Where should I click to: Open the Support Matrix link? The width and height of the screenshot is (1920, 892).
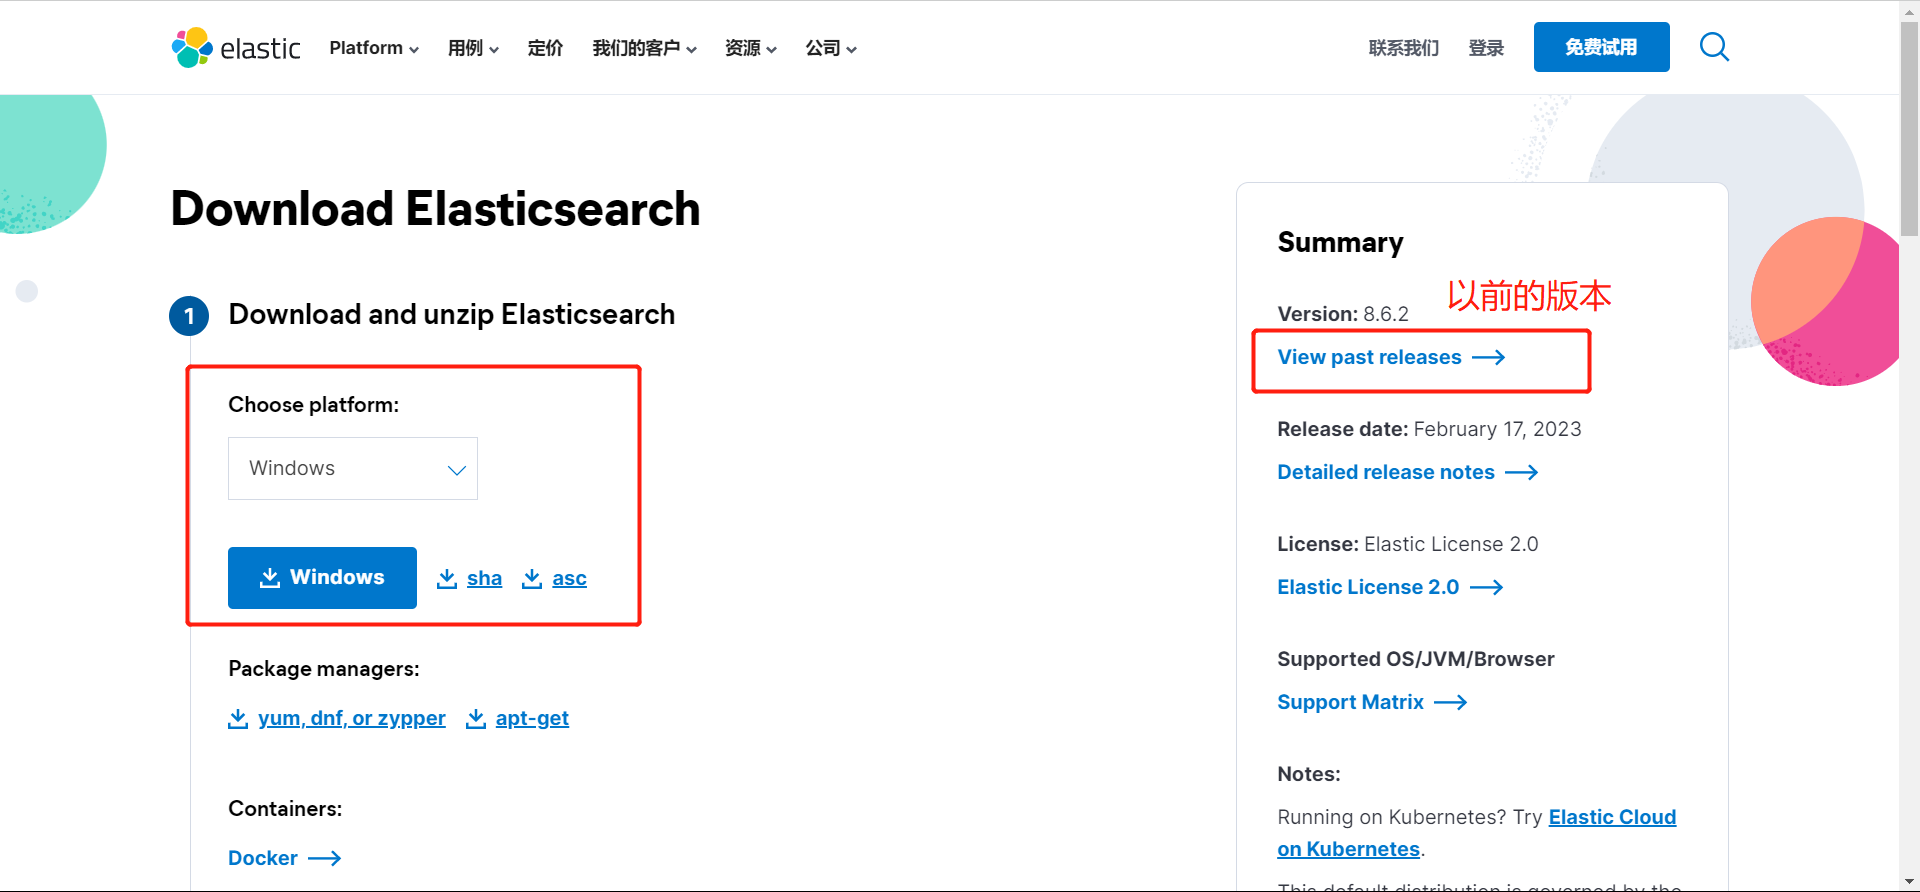point(1372,702)
